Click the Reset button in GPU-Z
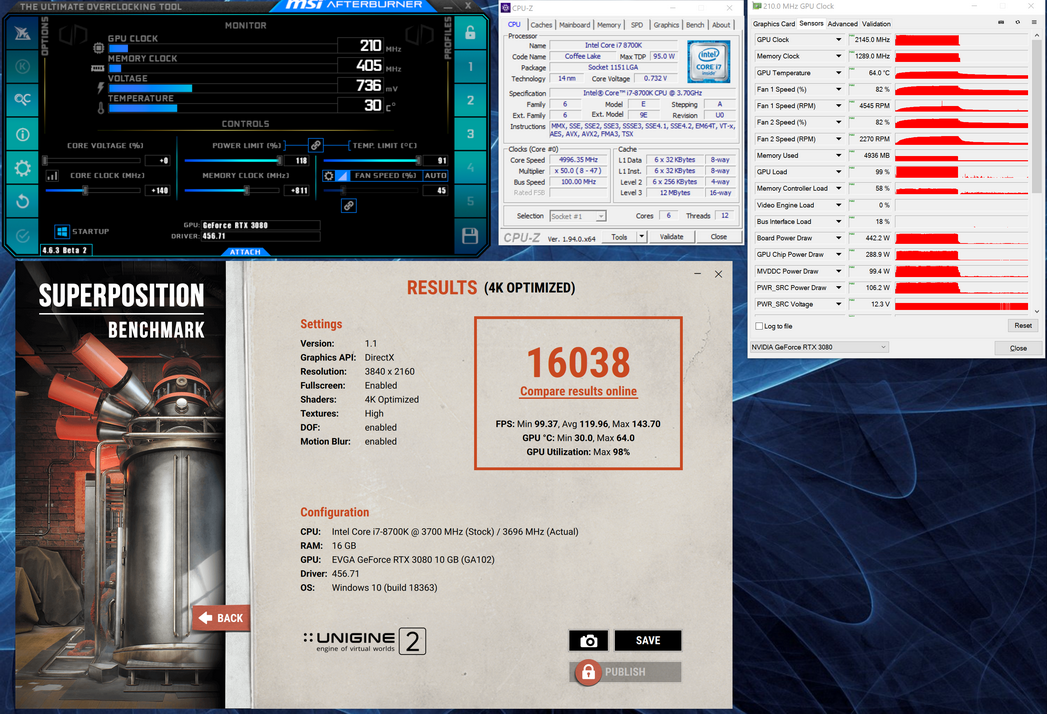The height and width of the screenshot is (714, 1047). [1023, 326]
